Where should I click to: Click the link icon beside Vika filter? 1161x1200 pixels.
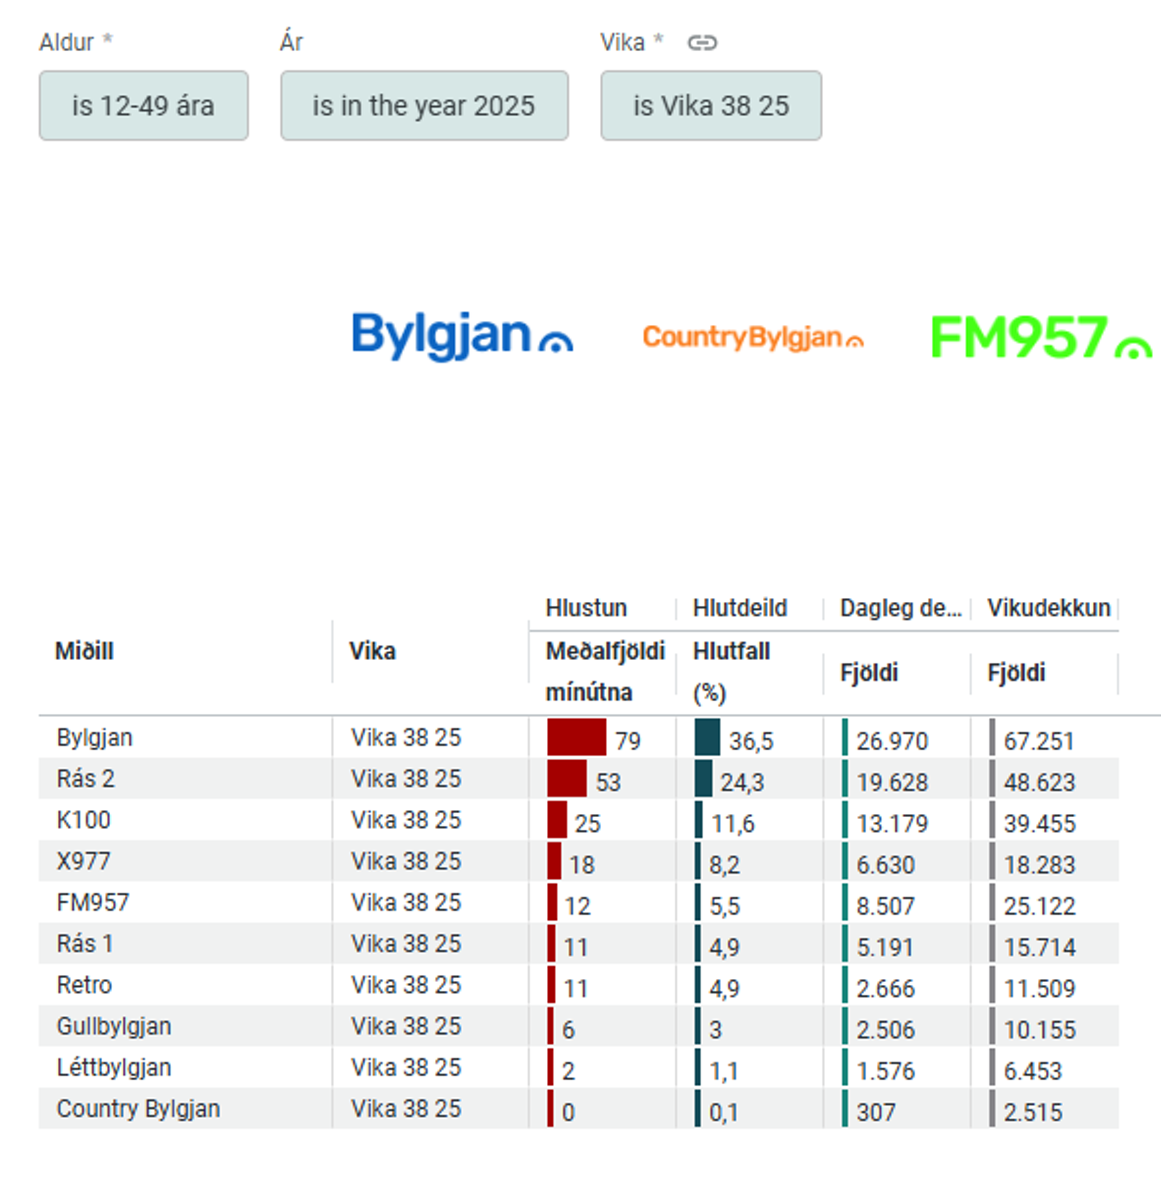(x=702, y=43)
